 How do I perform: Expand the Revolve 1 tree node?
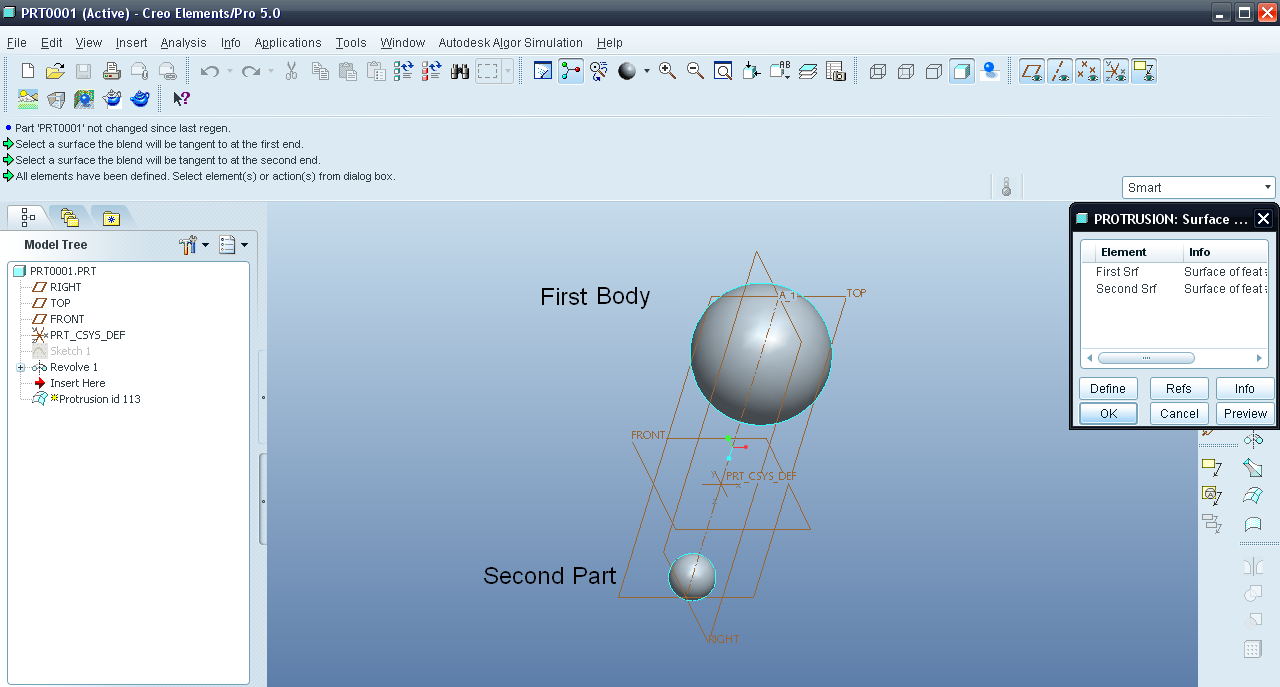click(21, 368)
